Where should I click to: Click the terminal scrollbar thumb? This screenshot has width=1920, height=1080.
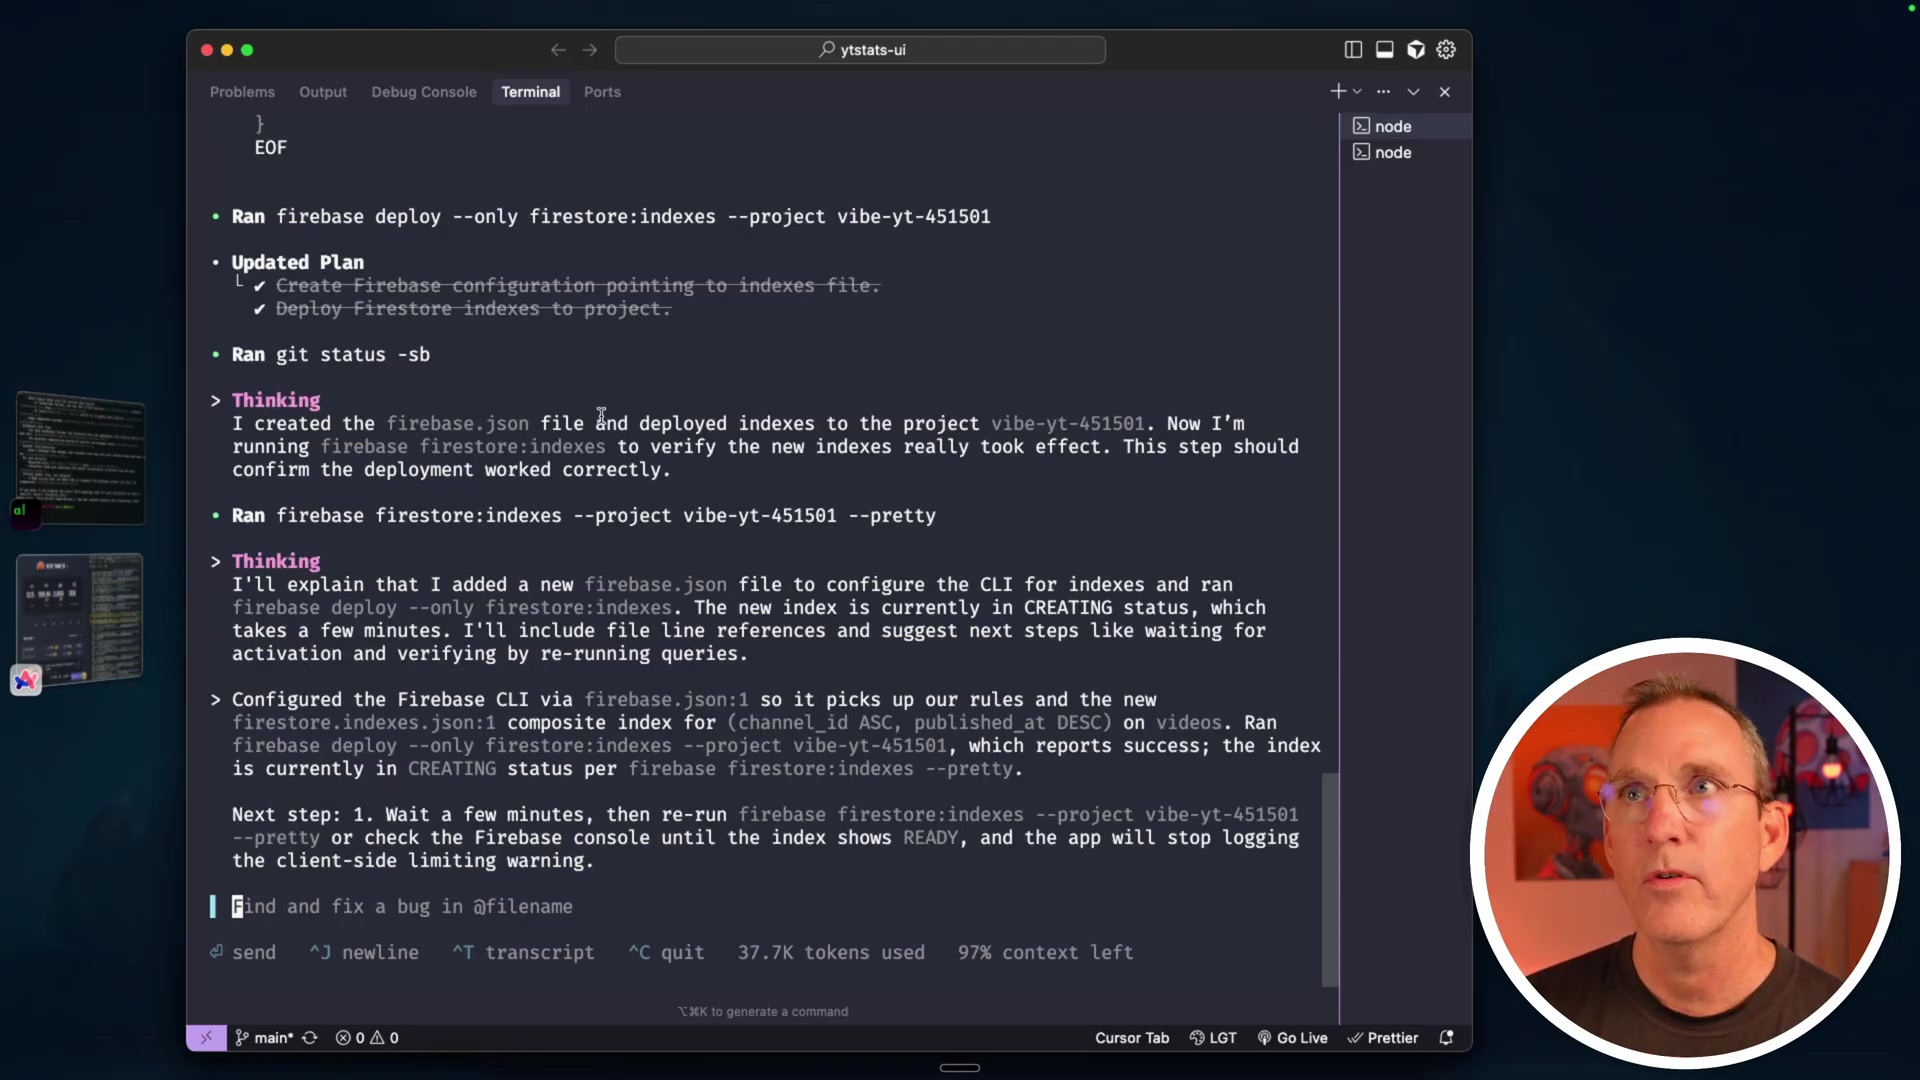coord(1330,879)
